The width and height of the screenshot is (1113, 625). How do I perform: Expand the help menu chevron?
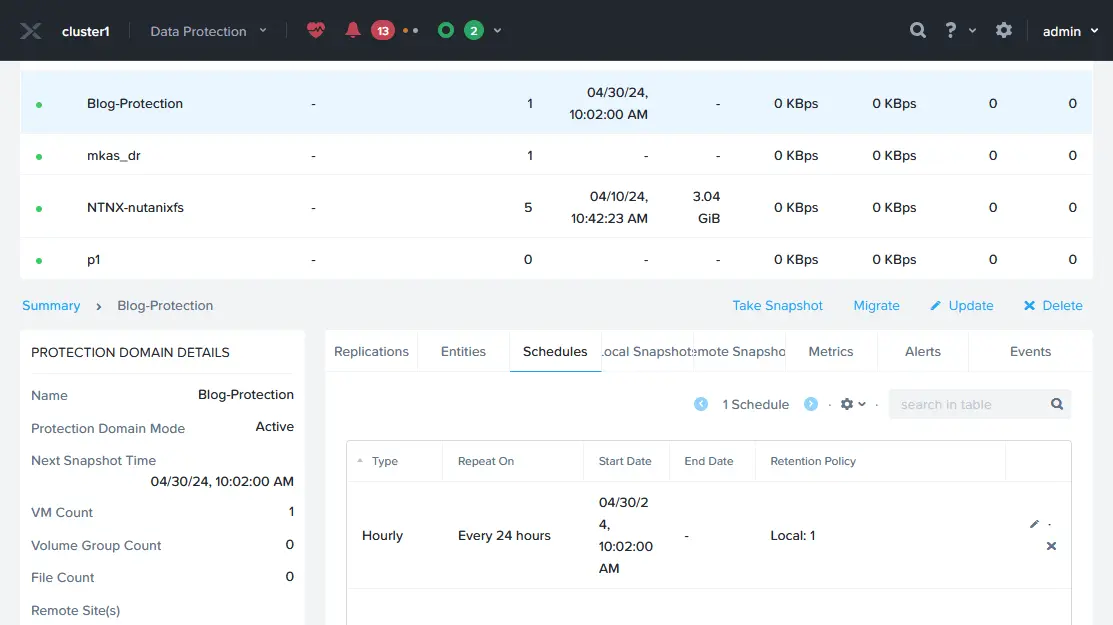click(972, 31)
